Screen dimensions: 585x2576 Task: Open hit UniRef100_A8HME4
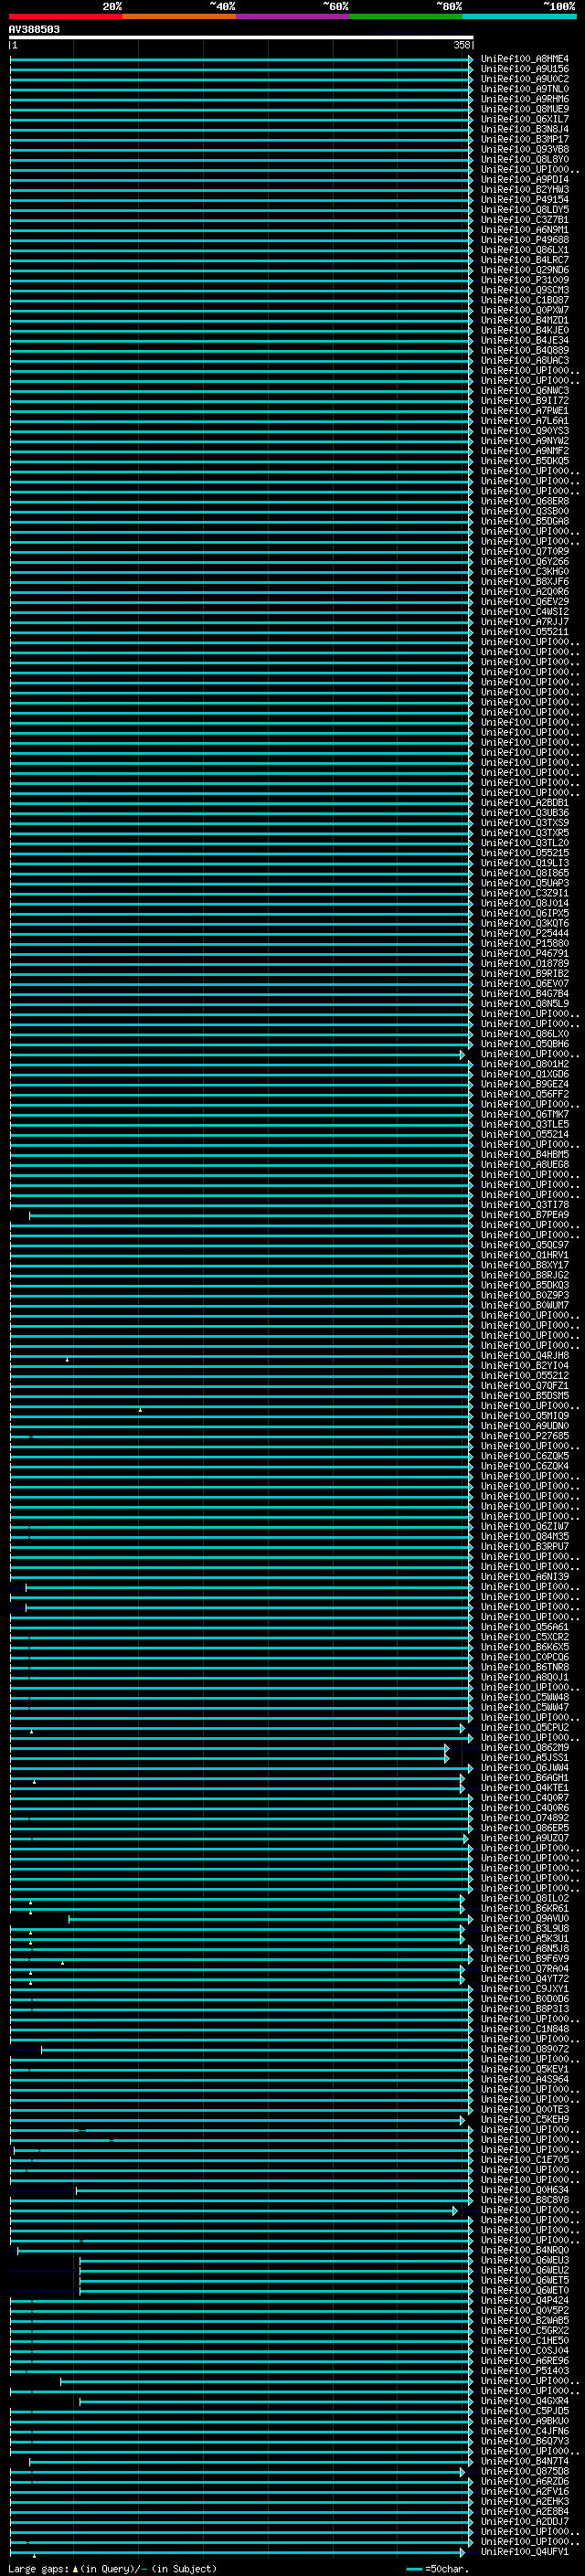point(525,59)
